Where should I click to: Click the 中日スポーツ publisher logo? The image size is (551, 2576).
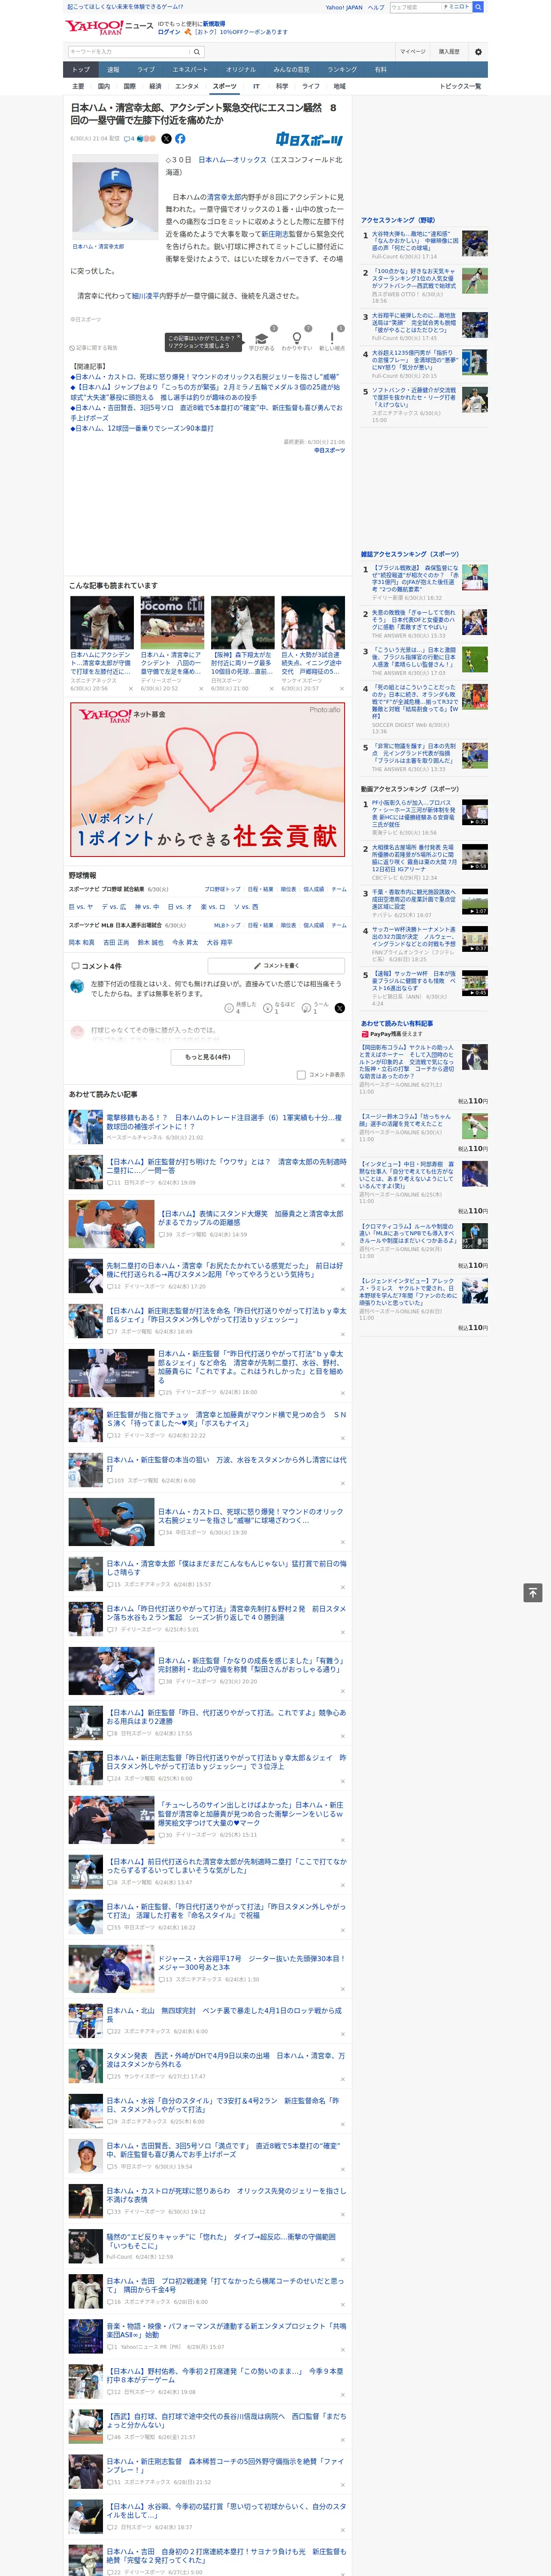(x=310, y=140)
